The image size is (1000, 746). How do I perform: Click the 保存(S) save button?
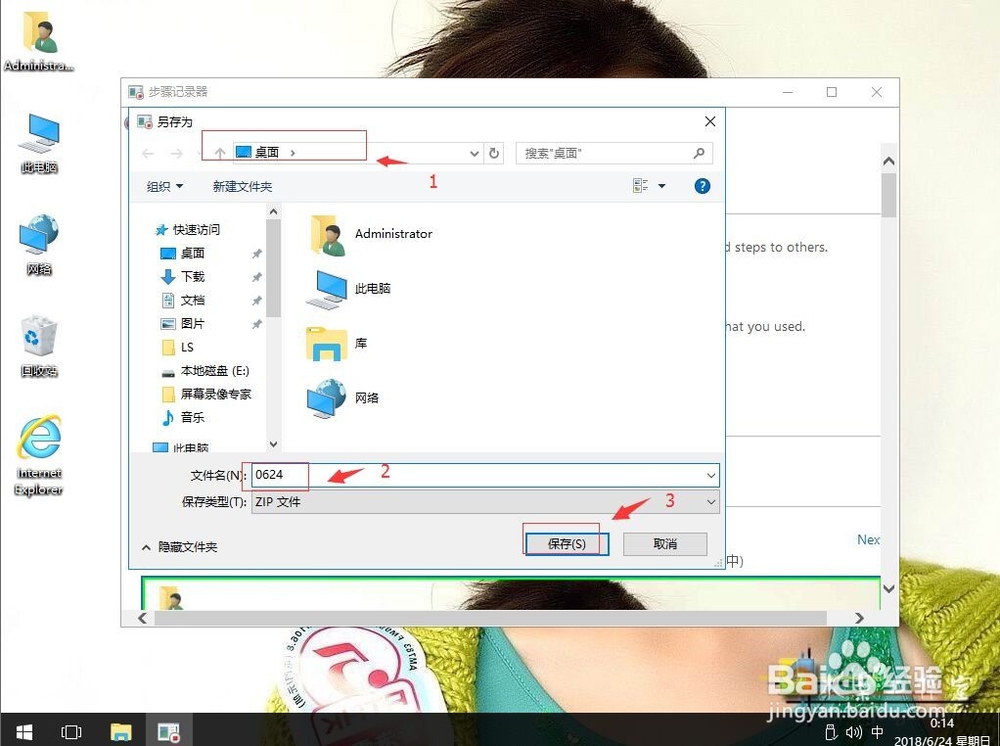tap(566, 544)
